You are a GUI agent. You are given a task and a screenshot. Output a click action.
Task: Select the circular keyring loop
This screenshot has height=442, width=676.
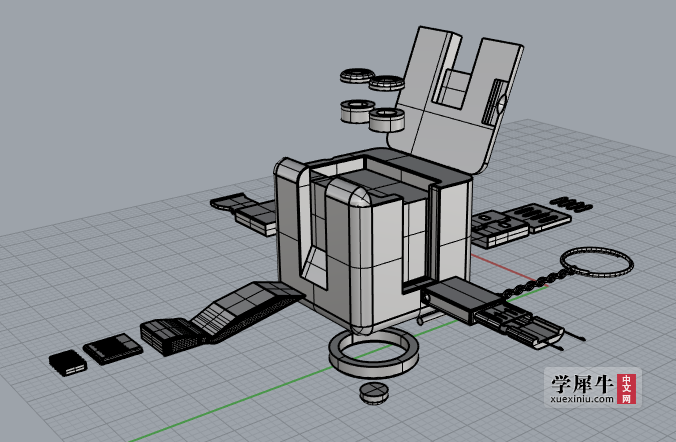pyautogui.click(x=597, y=262)
